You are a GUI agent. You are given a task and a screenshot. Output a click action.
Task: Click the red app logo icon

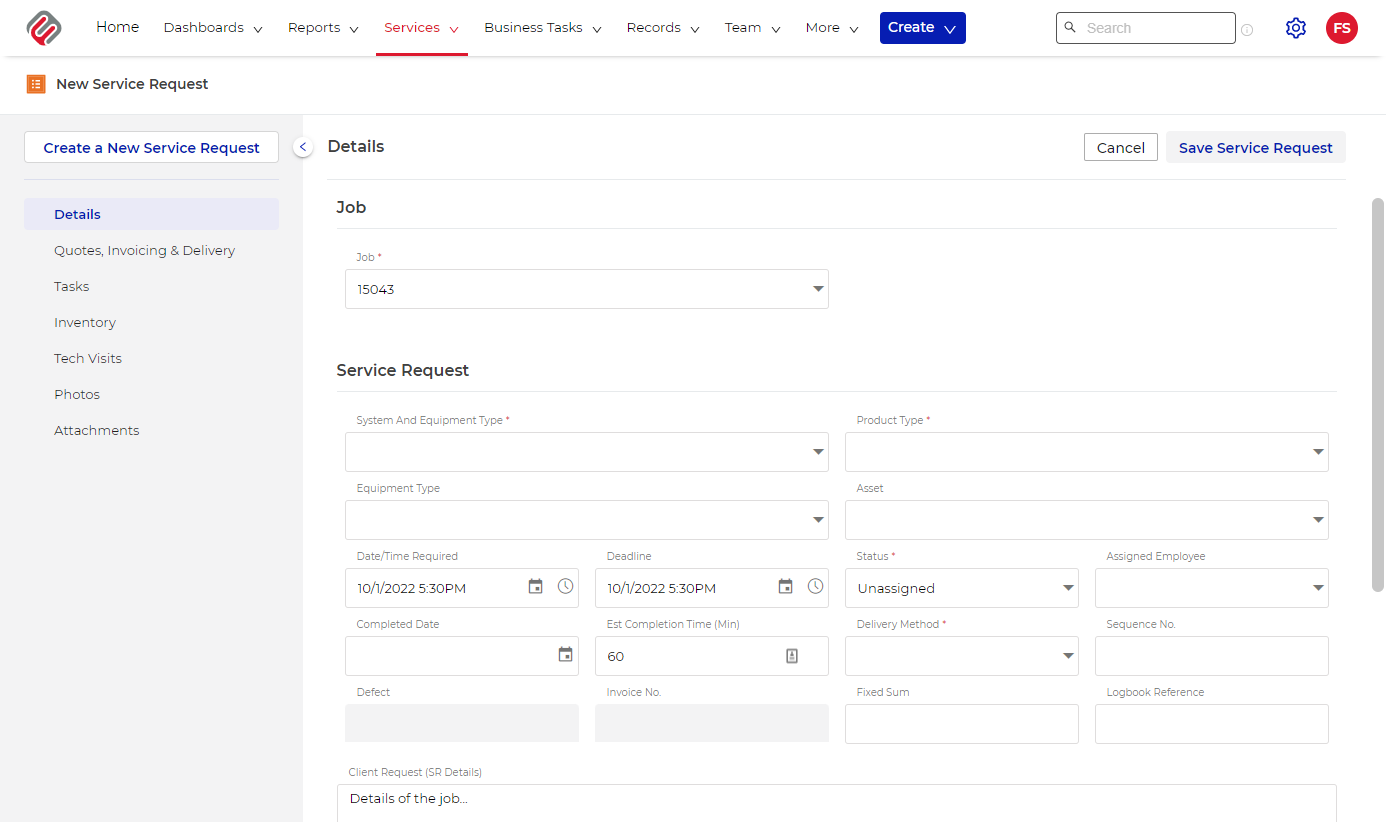44,28
